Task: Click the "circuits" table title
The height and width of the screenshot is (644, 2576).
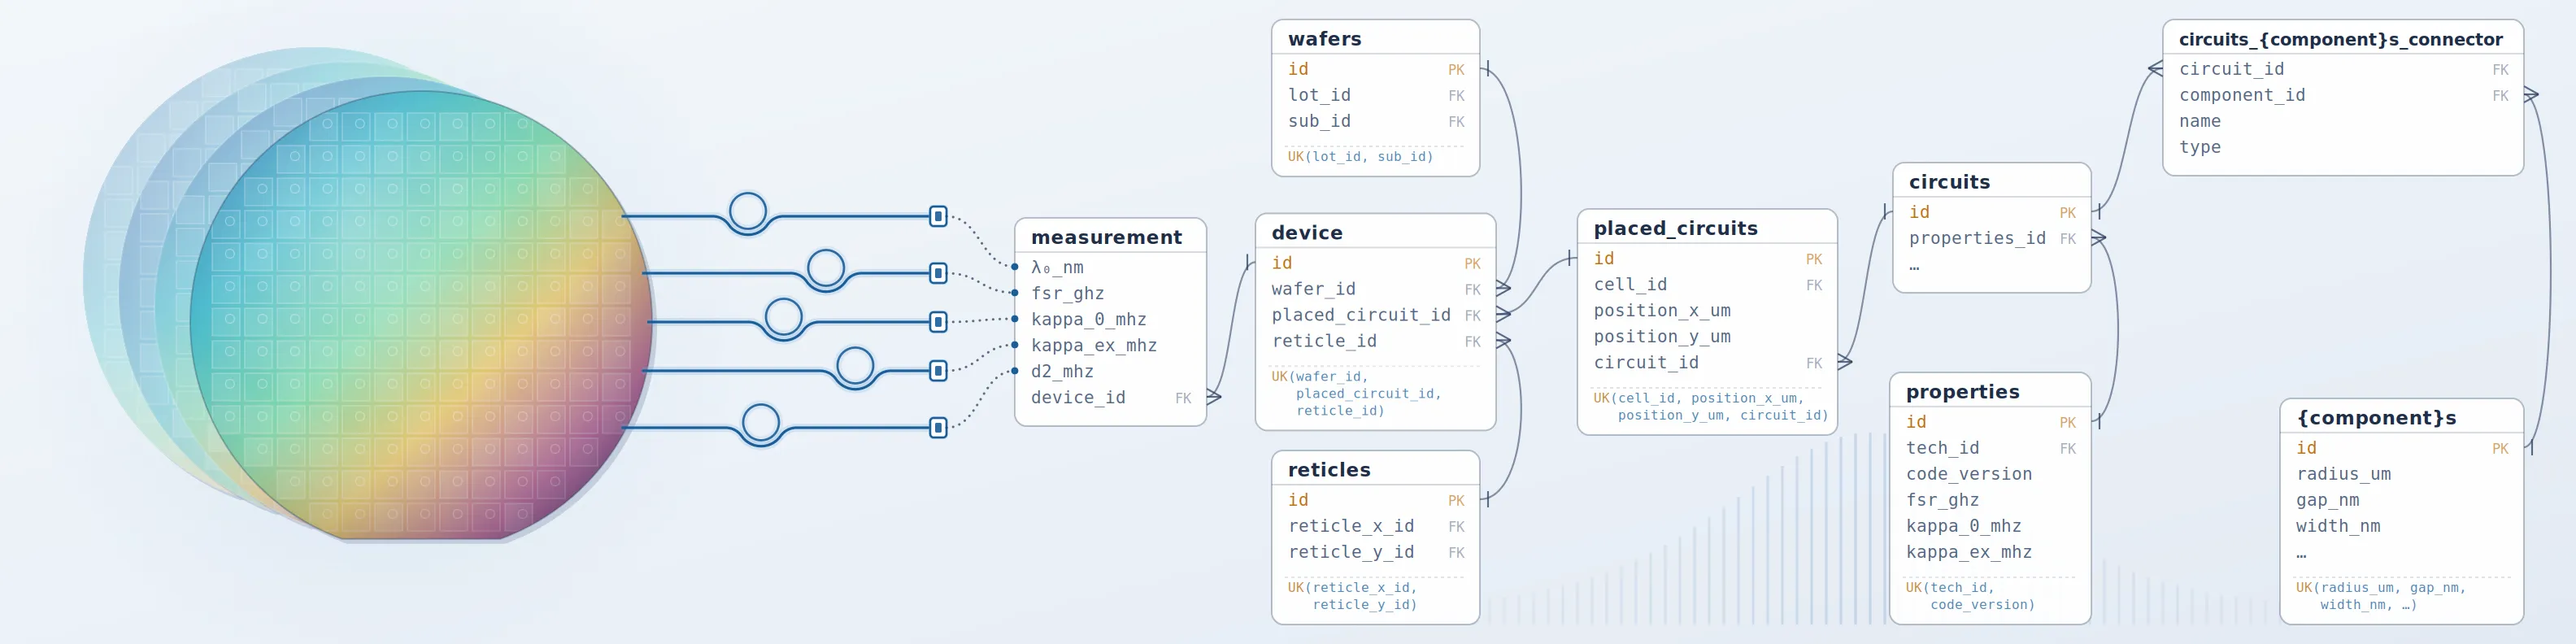Action: [1949, 182]
